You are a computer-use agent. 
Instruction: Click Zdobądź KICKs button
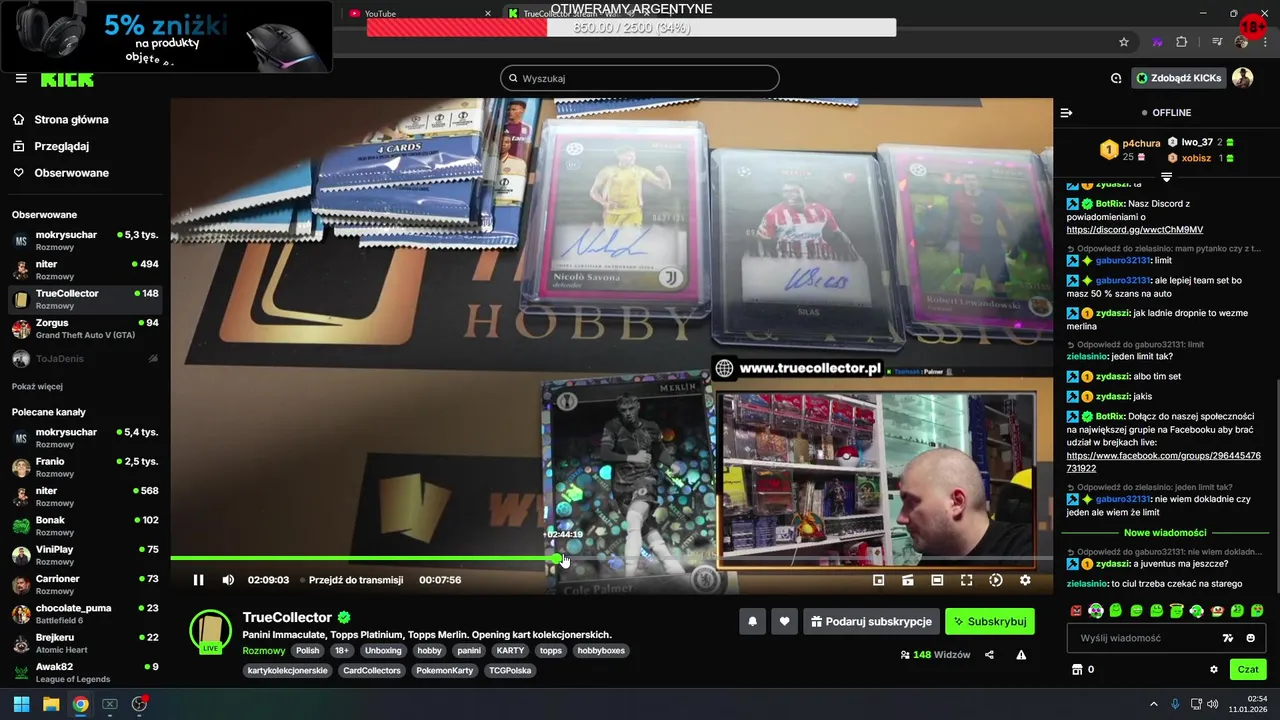tap(1179, 78)
